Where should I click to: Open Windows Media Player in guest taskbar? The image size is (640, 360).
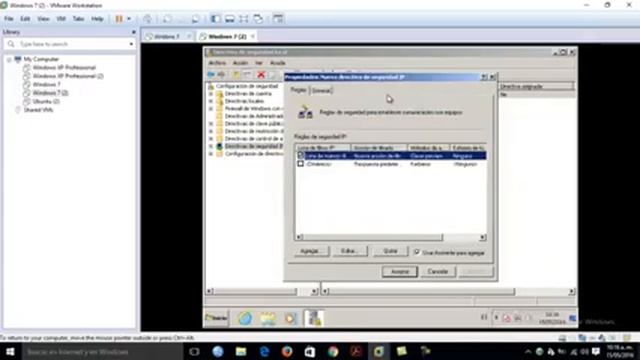pyautogui.click(x=291, y=318)
